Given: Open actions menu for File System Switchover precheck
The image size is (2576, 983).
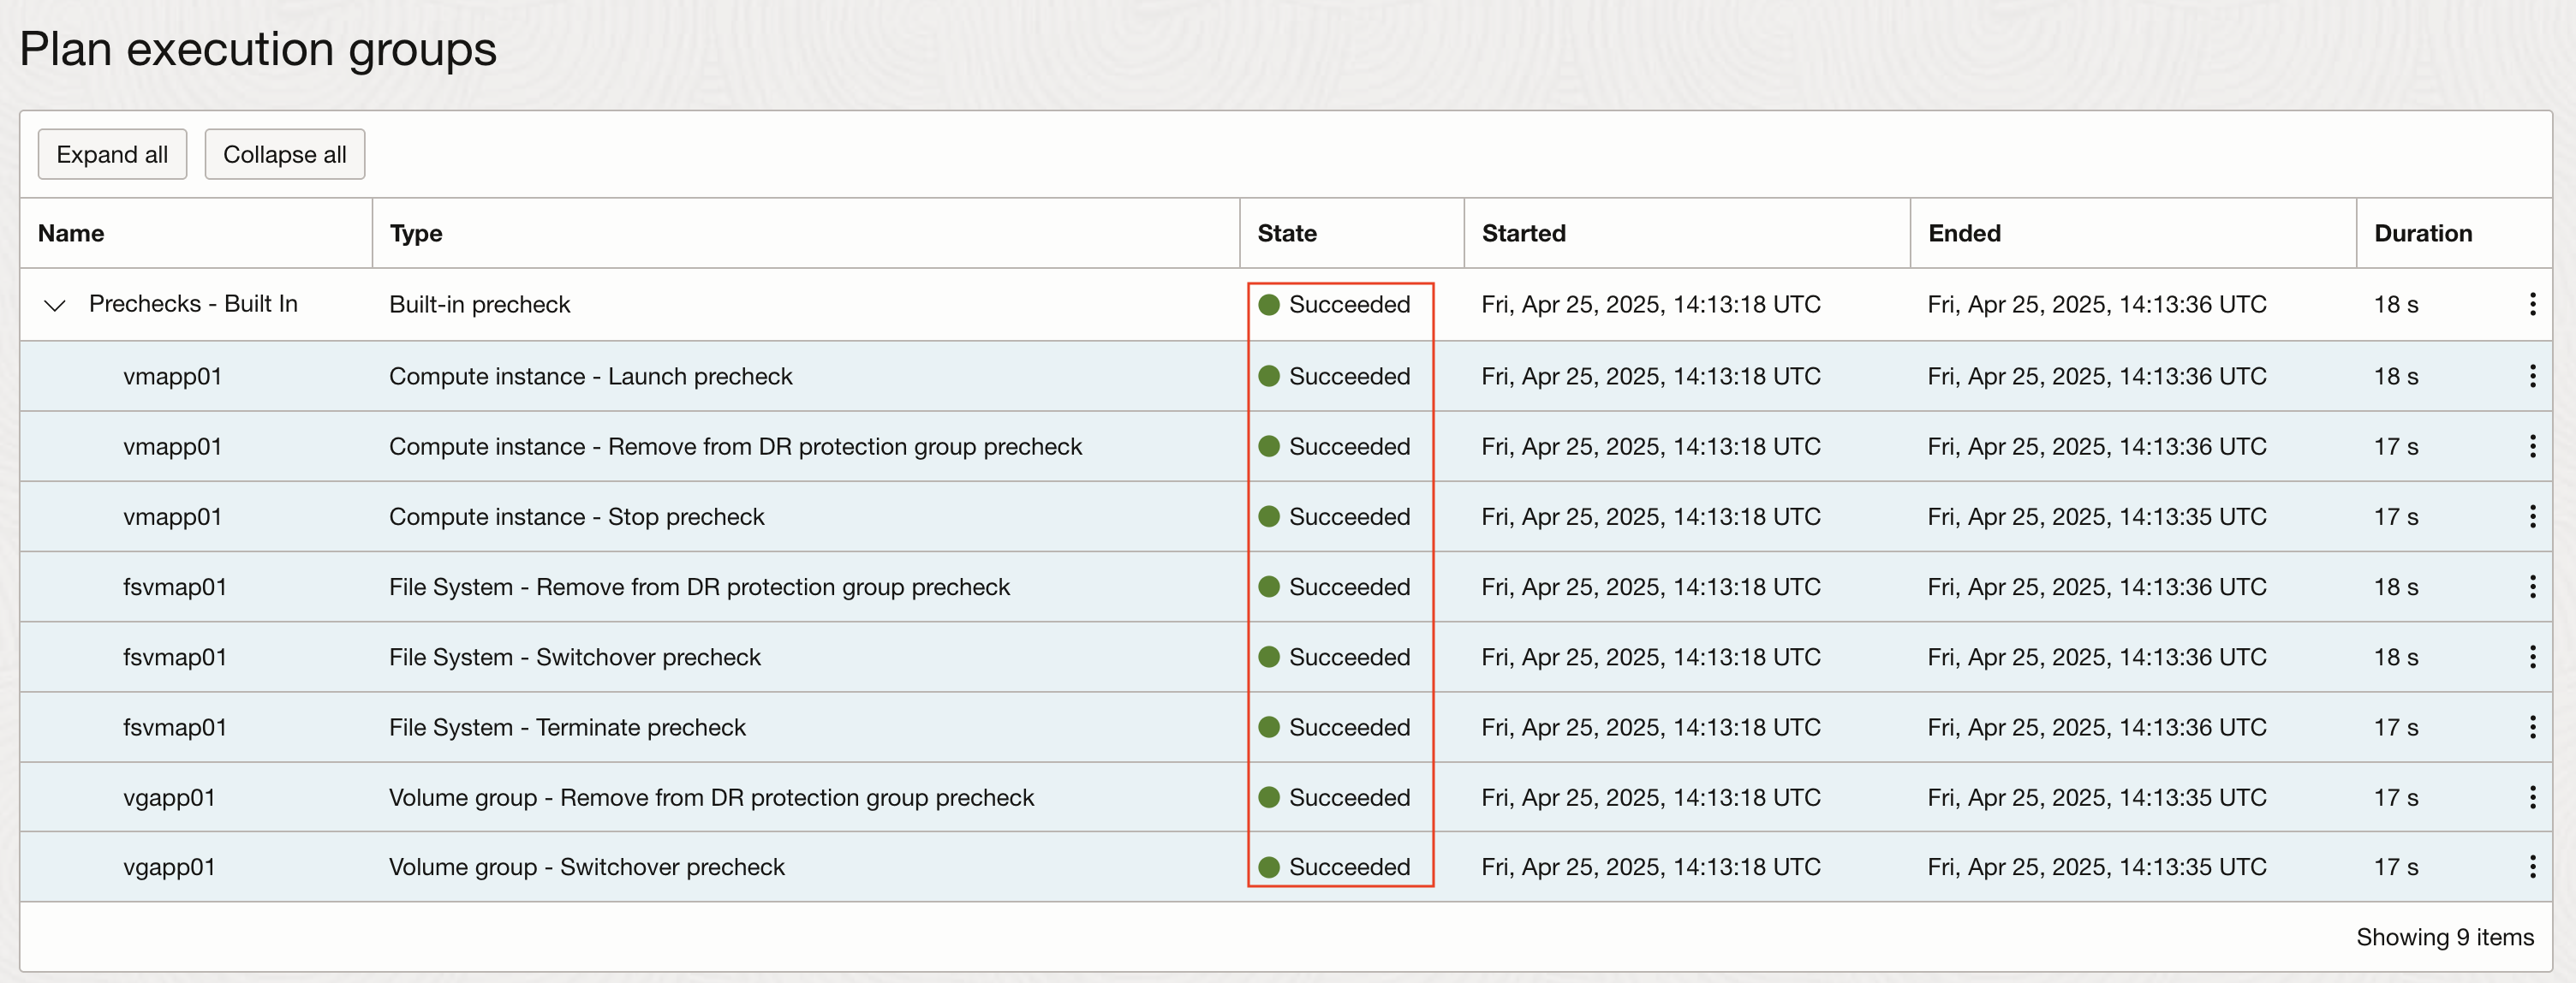Looking at the screenshot, I should pyautogui.click(x=2533, y=657).
